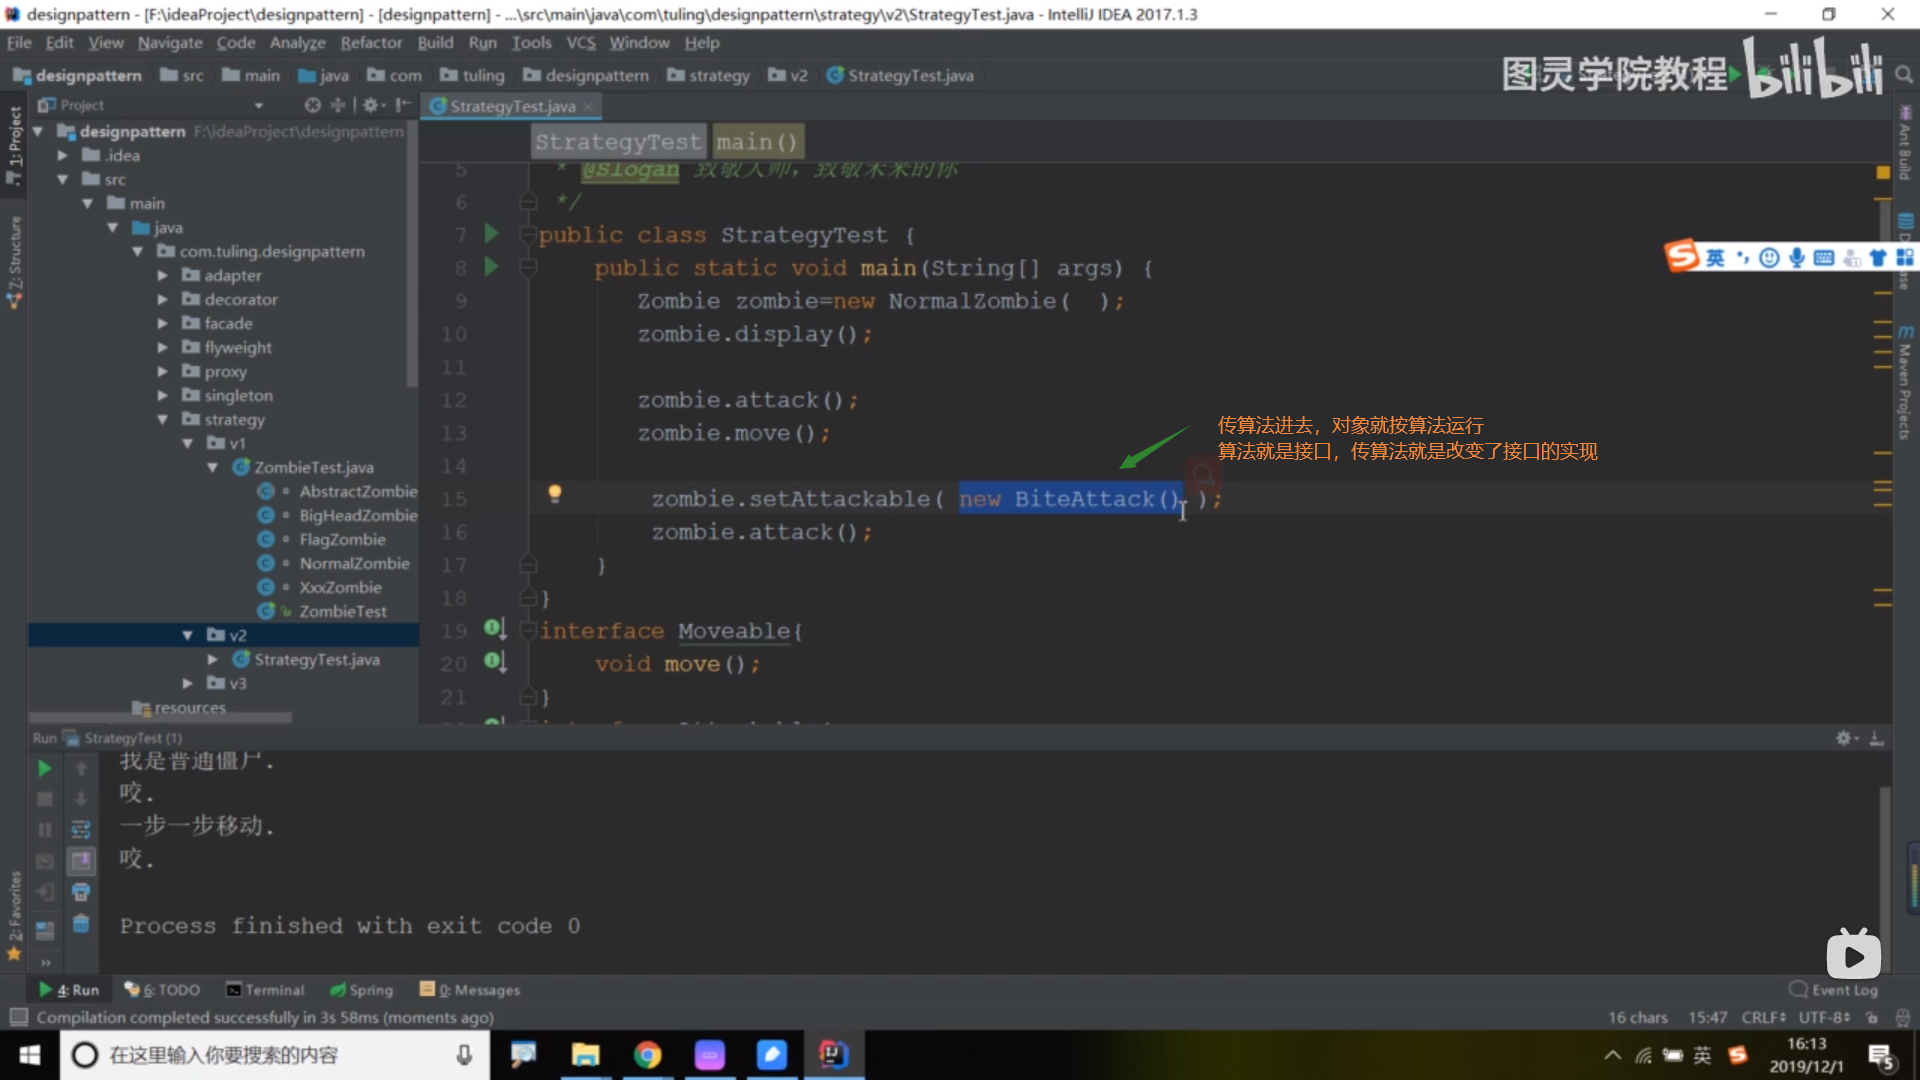
Task: Click the green Rerun button in Run panel
Action: pos(44,768)
